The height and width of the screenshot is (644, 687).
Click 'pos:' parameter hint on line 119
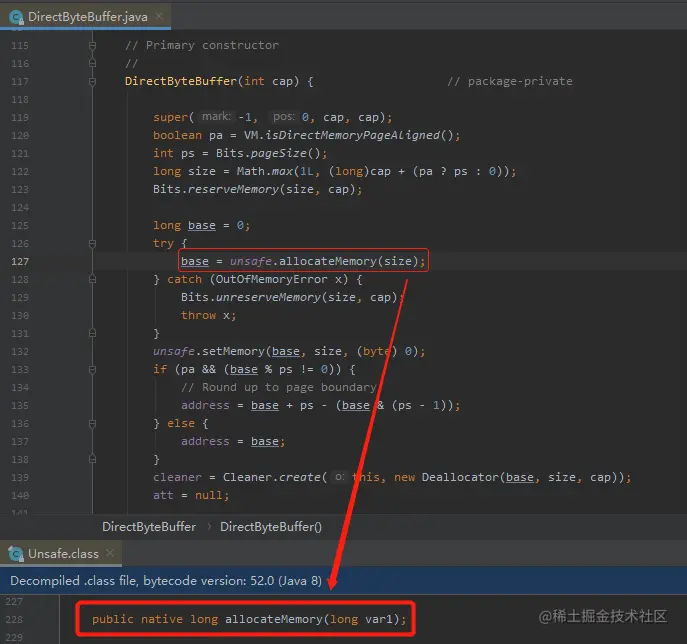click(283, 117)
